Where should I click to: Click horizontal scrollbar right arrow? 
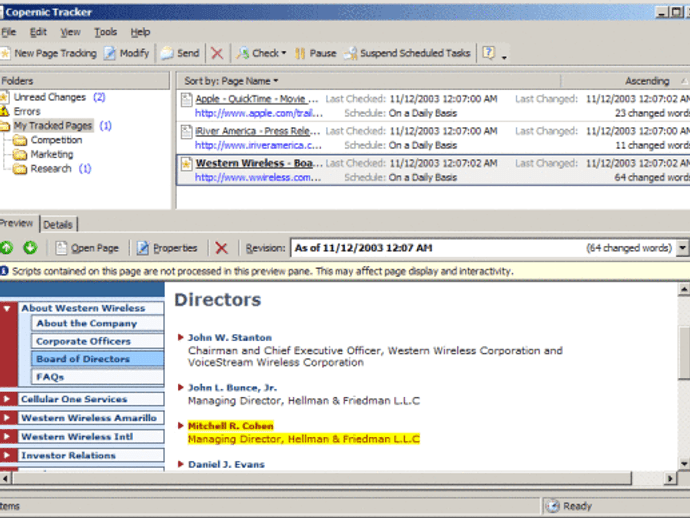tap(670, 478)
